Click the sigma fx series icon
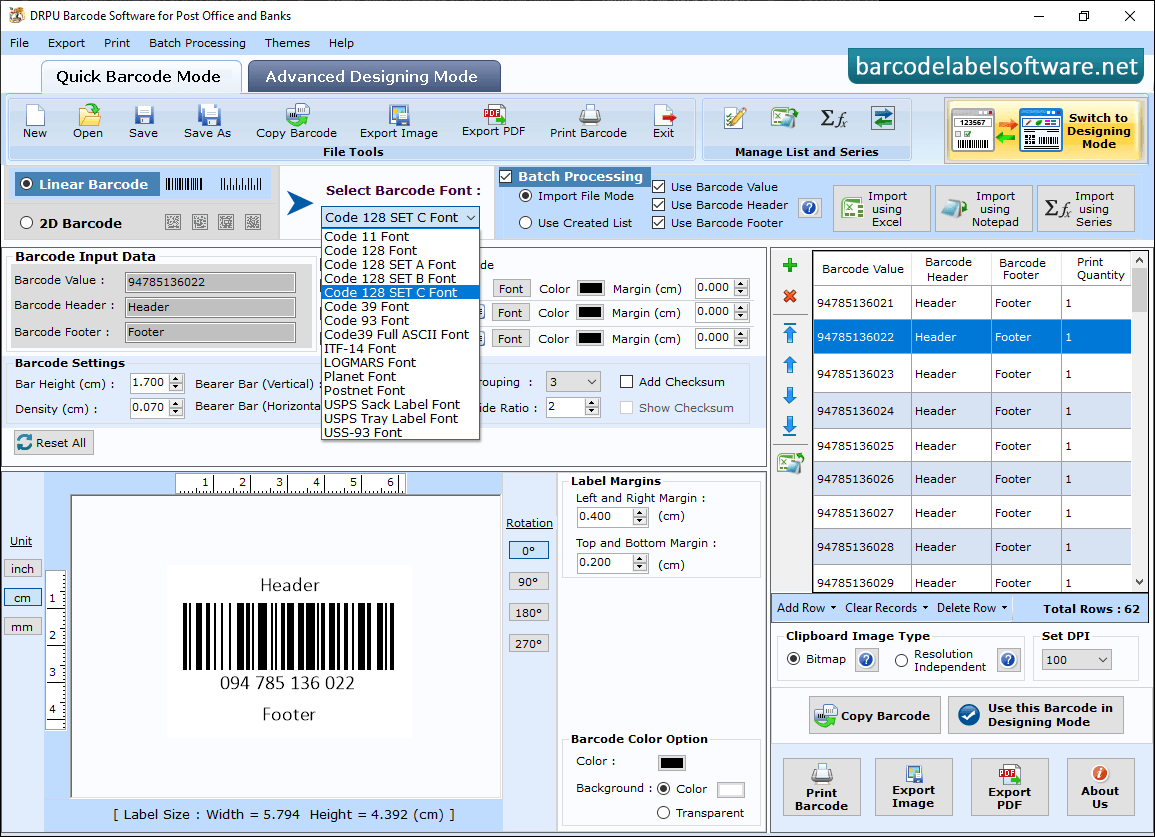This screenshot has height=837, width=1155. [834, 118]
